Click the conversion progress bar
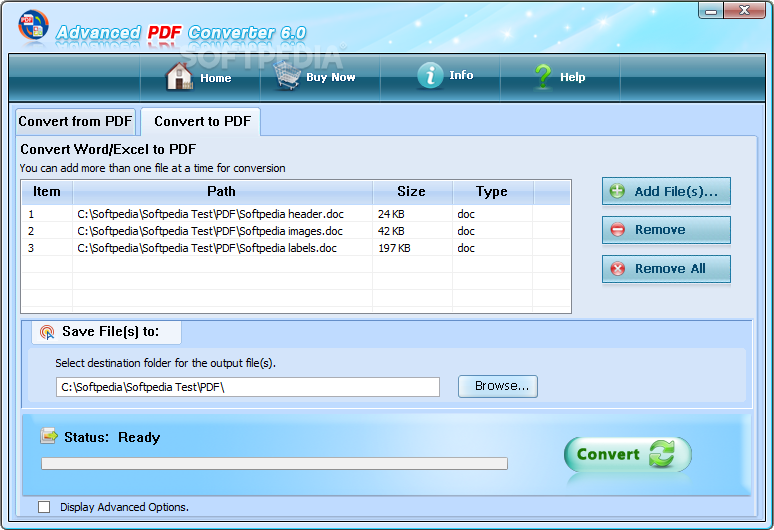774x530 pixels. pos(274,463)
